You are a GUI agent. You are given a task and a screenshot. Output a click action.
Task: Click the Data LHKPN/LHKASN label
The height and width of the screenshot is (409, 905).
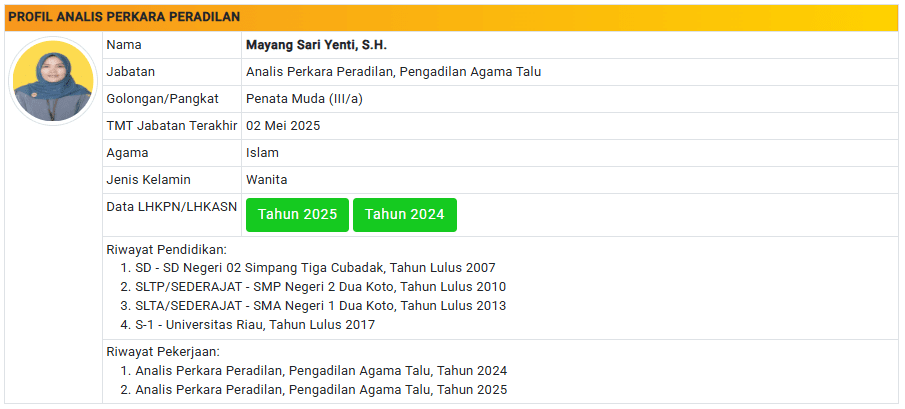(x=170, y=207)
